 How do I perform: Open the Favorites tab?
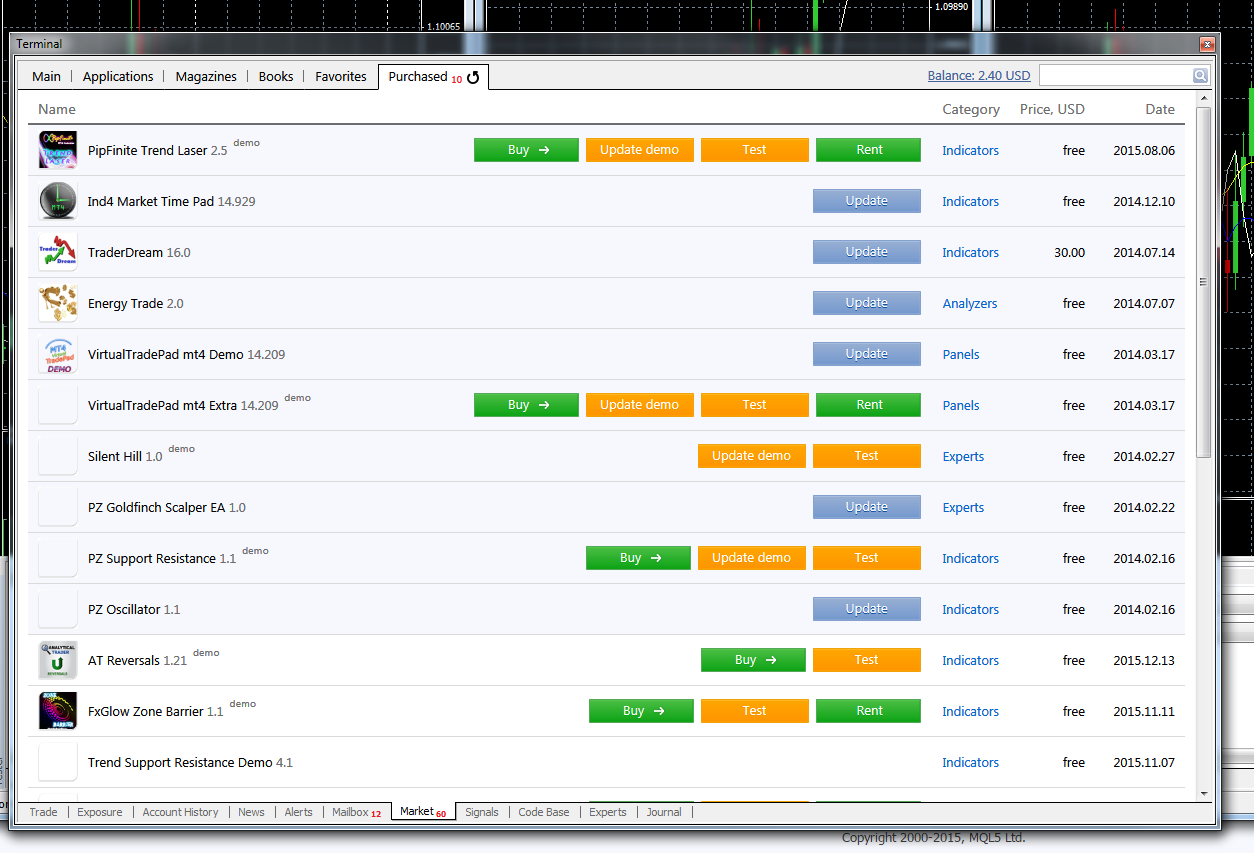pyautogui.click(x=341, y=76)
